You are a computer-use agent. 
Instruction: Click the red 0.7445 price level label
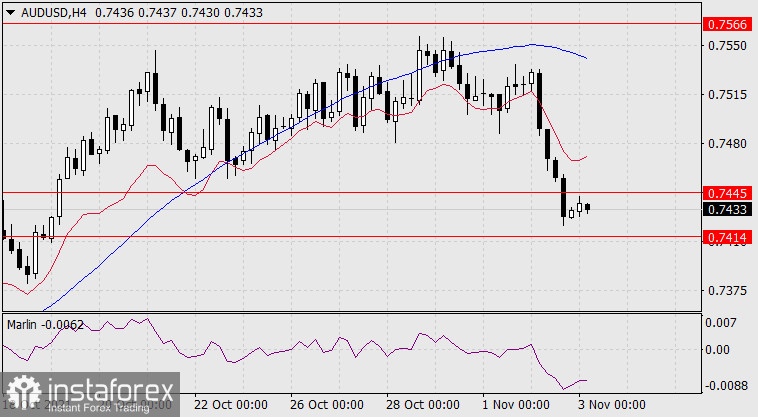click(x=725, y=192)
